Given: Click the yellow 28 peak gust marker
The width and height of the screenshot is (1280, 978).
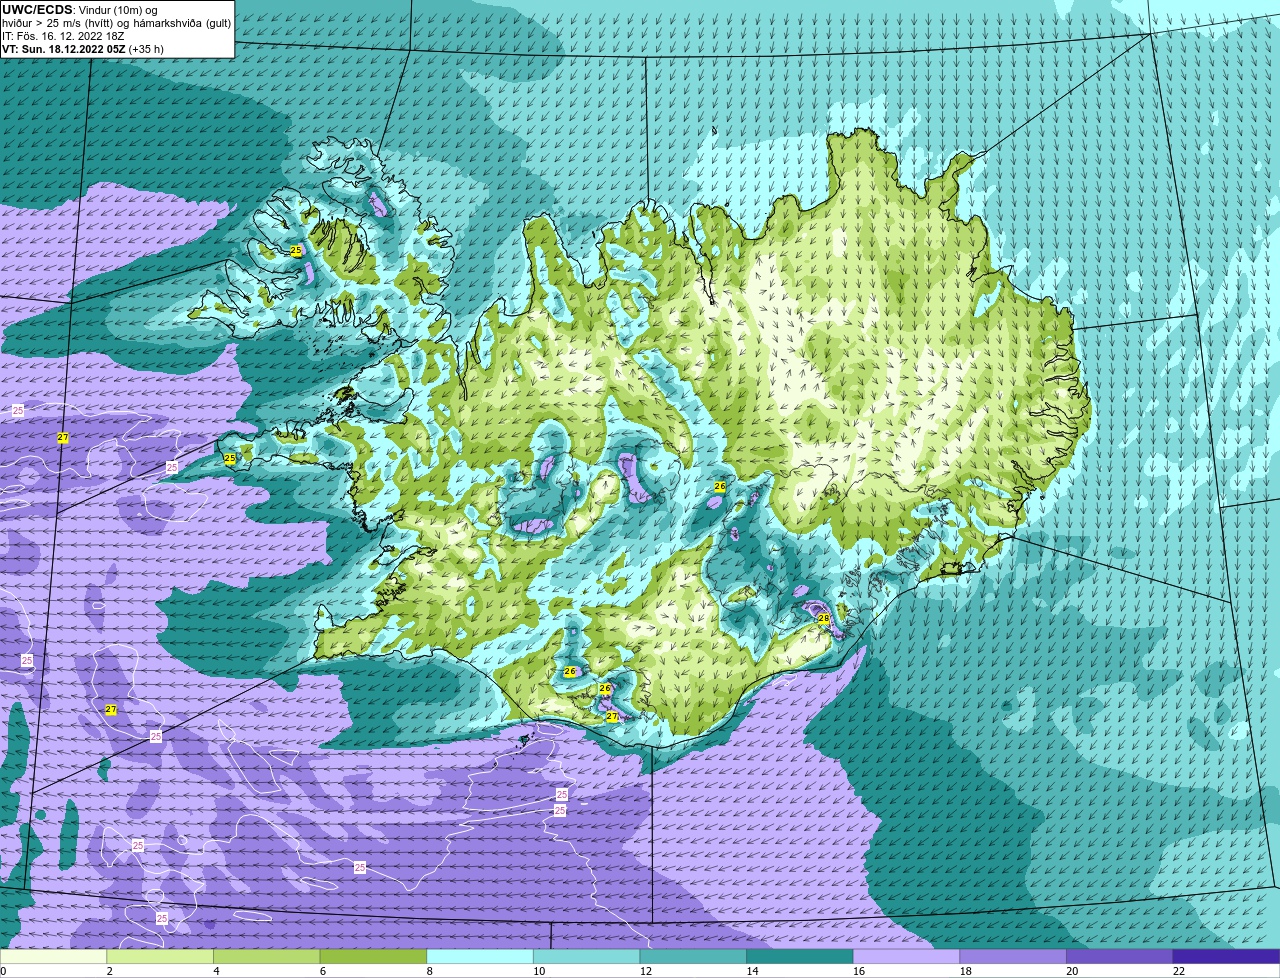Looking at the screenshot, I should coord(824,619).
